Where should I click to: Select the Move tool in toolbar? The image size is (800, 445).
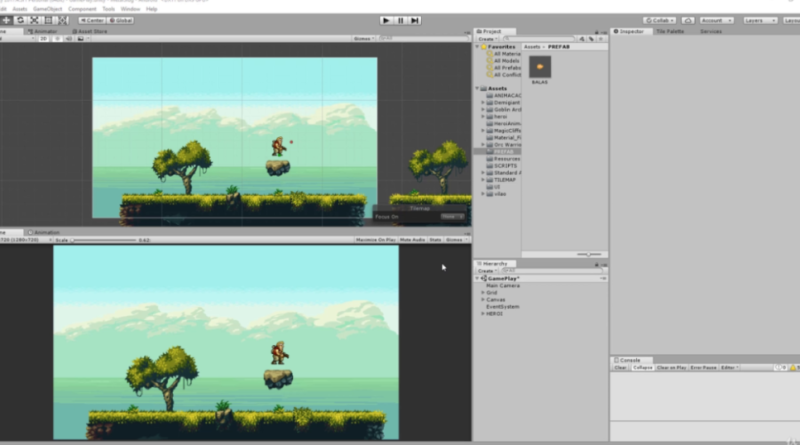pyautogui.click(x=6, y=20)
